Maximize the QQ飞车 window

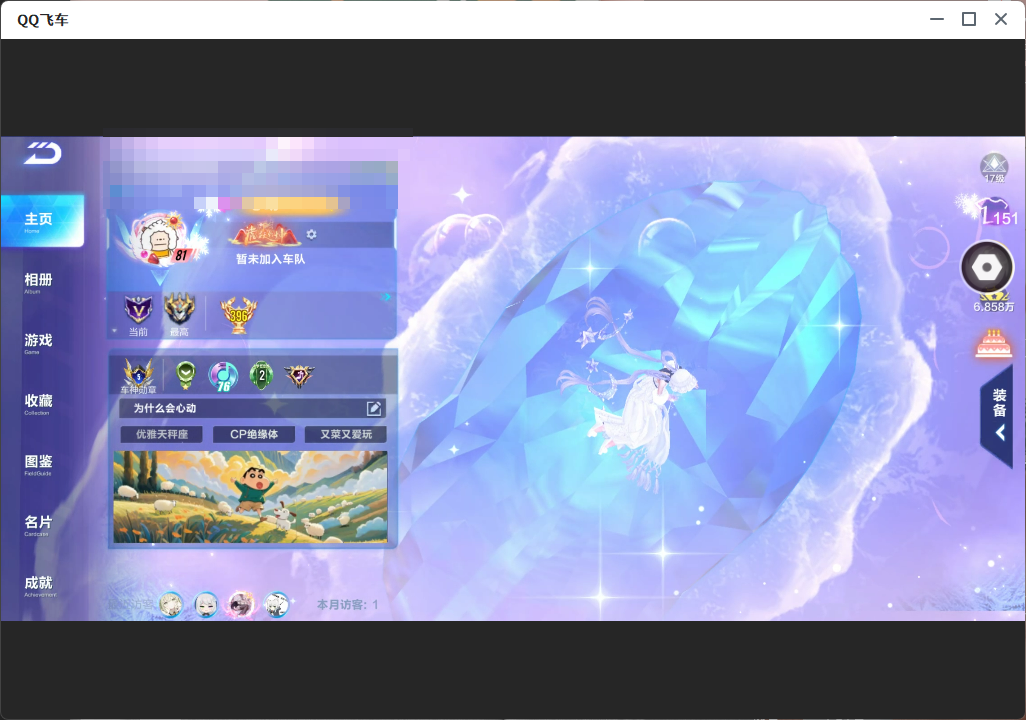click(969, 19)
